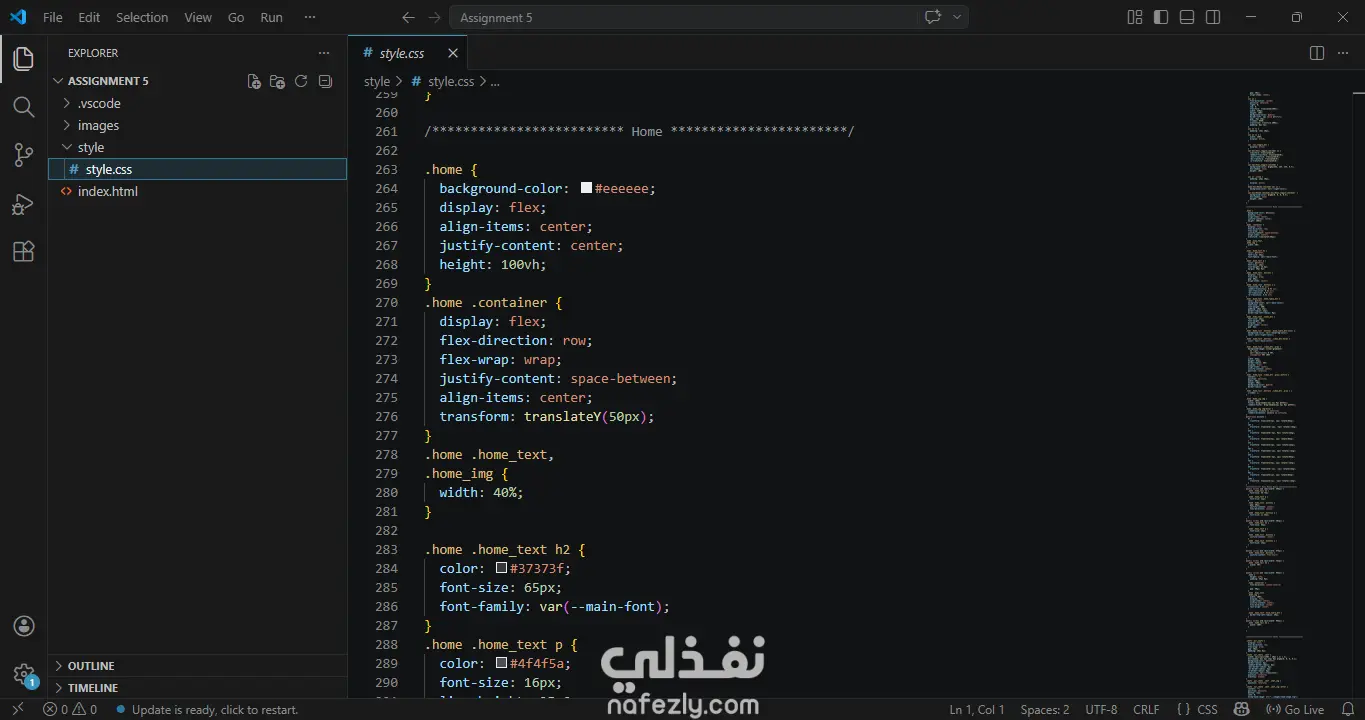Change UTF-8 file encoding

pyautogui.click(x=1101, y=709)
